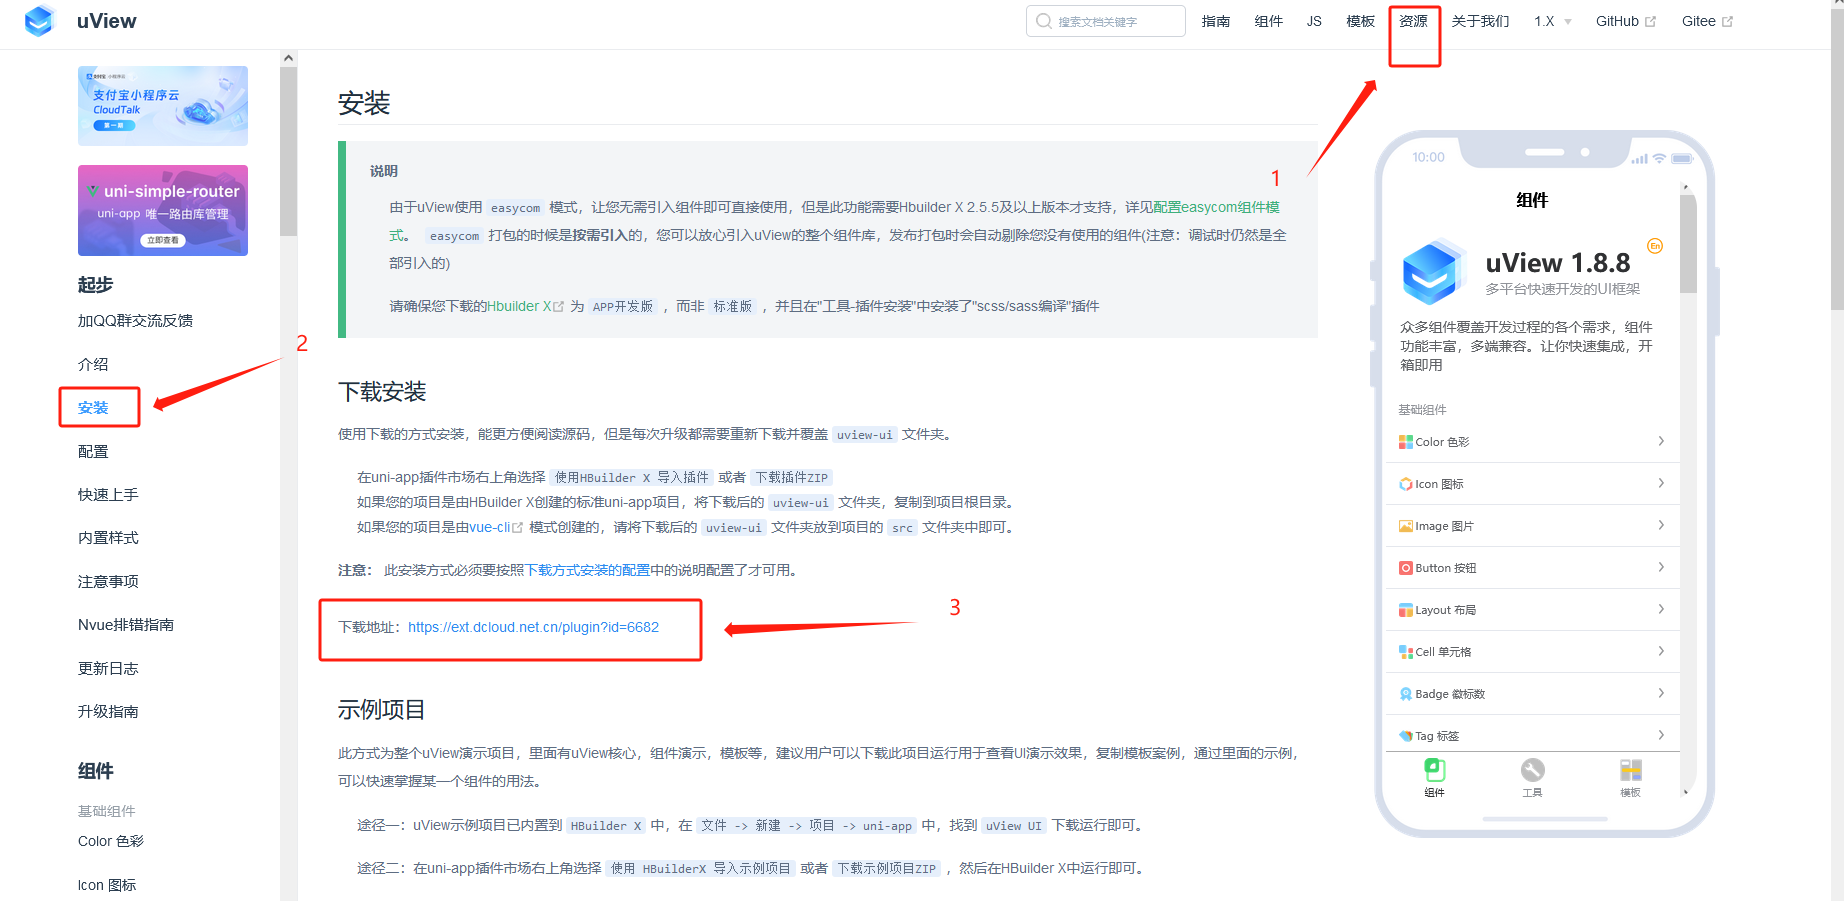Image resolution: width=1844 pixels, height=901 pixels.
Task: Open 内置样式 in the sidebar
Action: [x=108, y=538]
